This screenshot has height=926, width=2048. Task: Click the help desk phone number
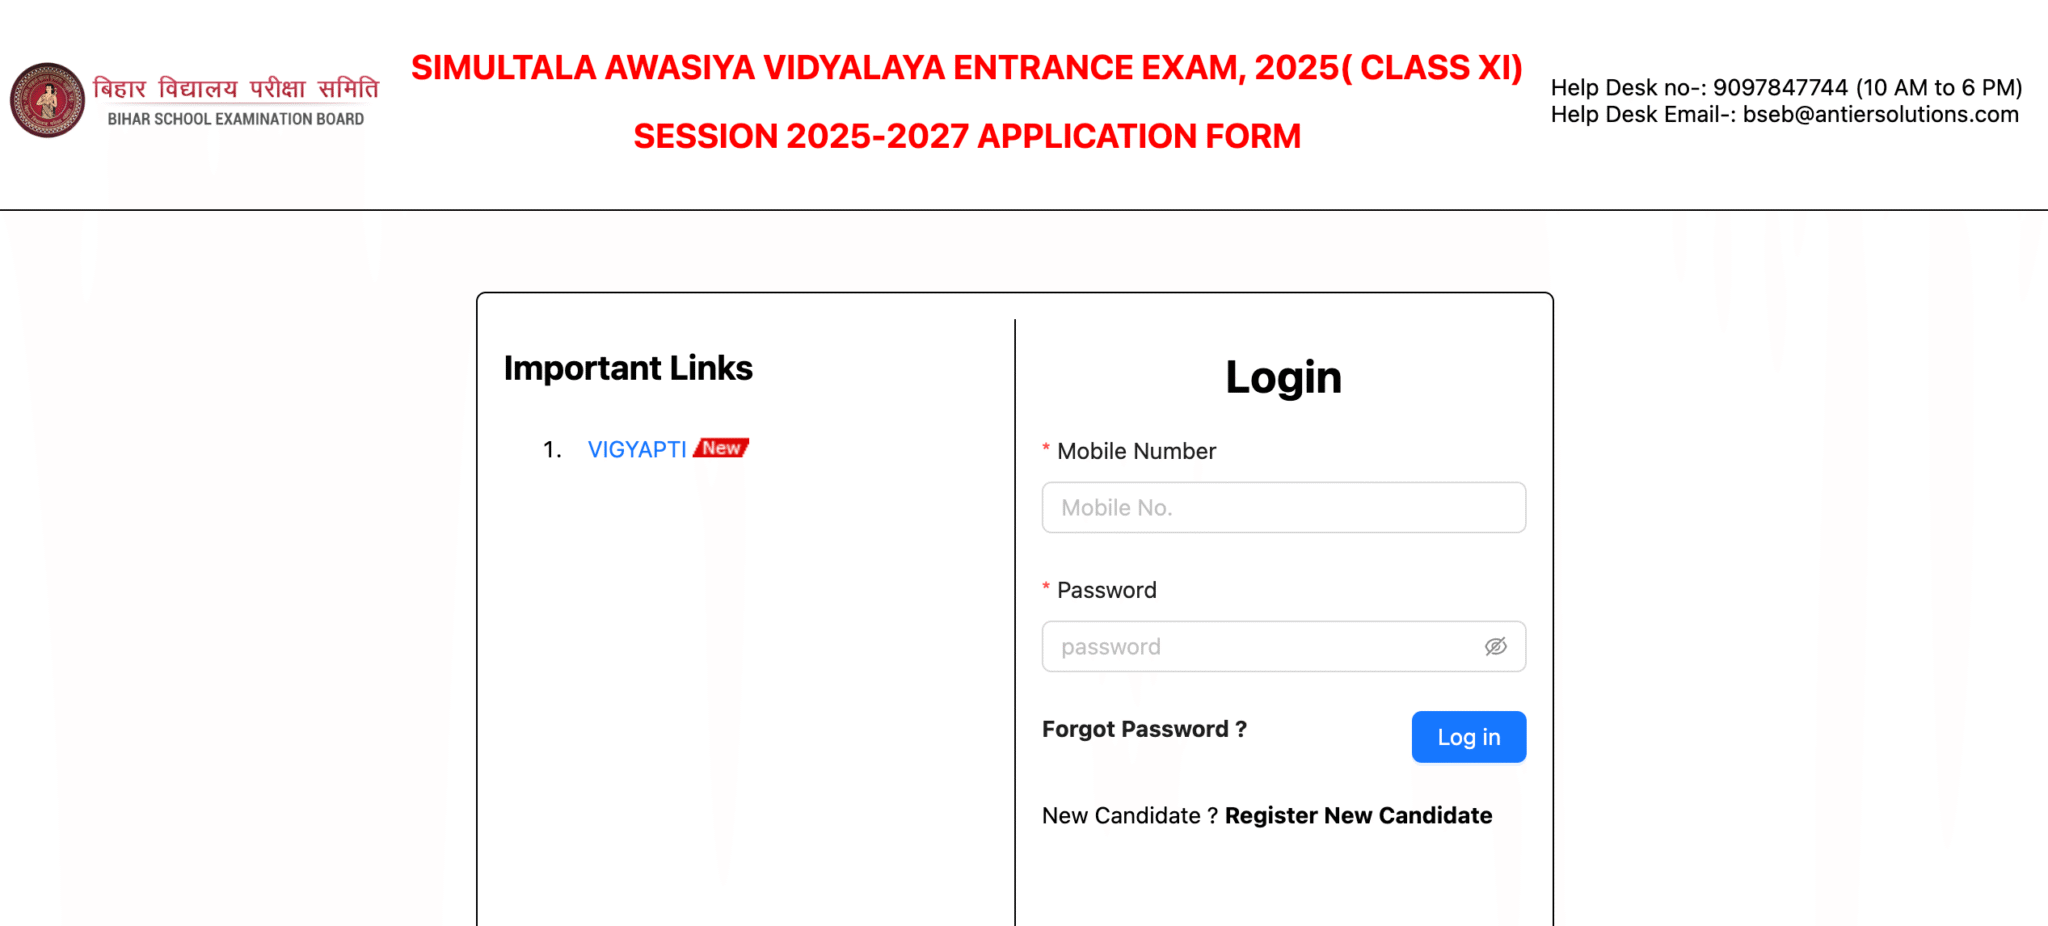[1780, 87]
